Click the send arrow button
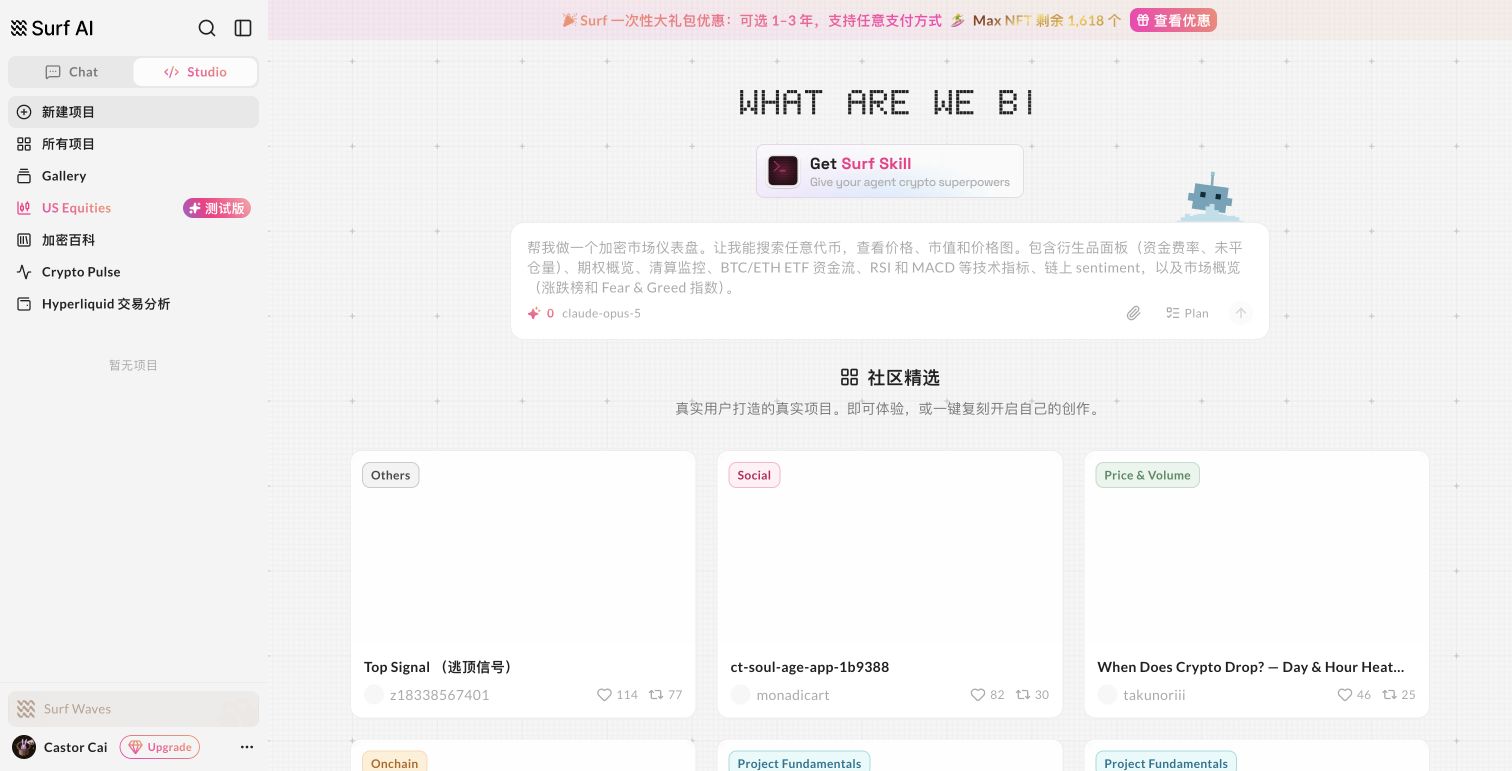 (x=1240, y=313)
